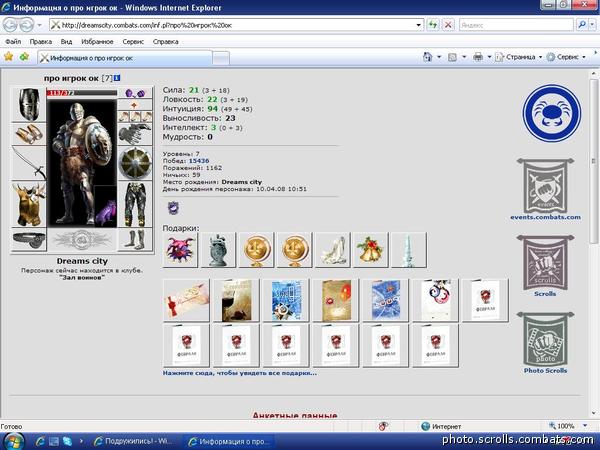
Task: Click the gold bracers equipment slot
Action: (x=29, y=134)
